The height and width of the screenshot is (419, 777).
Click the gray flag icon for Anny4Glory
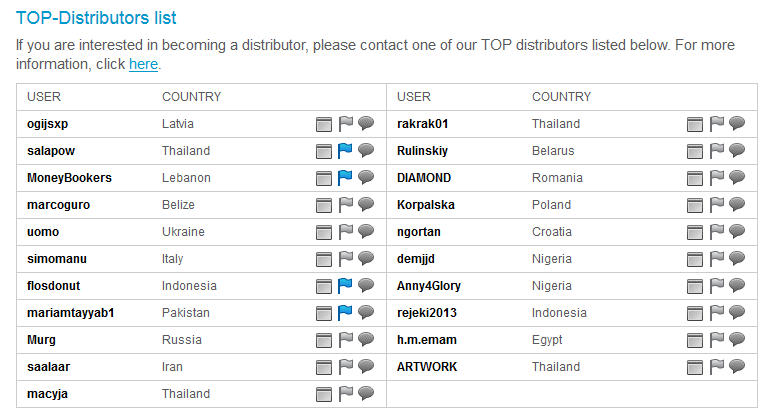pos(716,286)
